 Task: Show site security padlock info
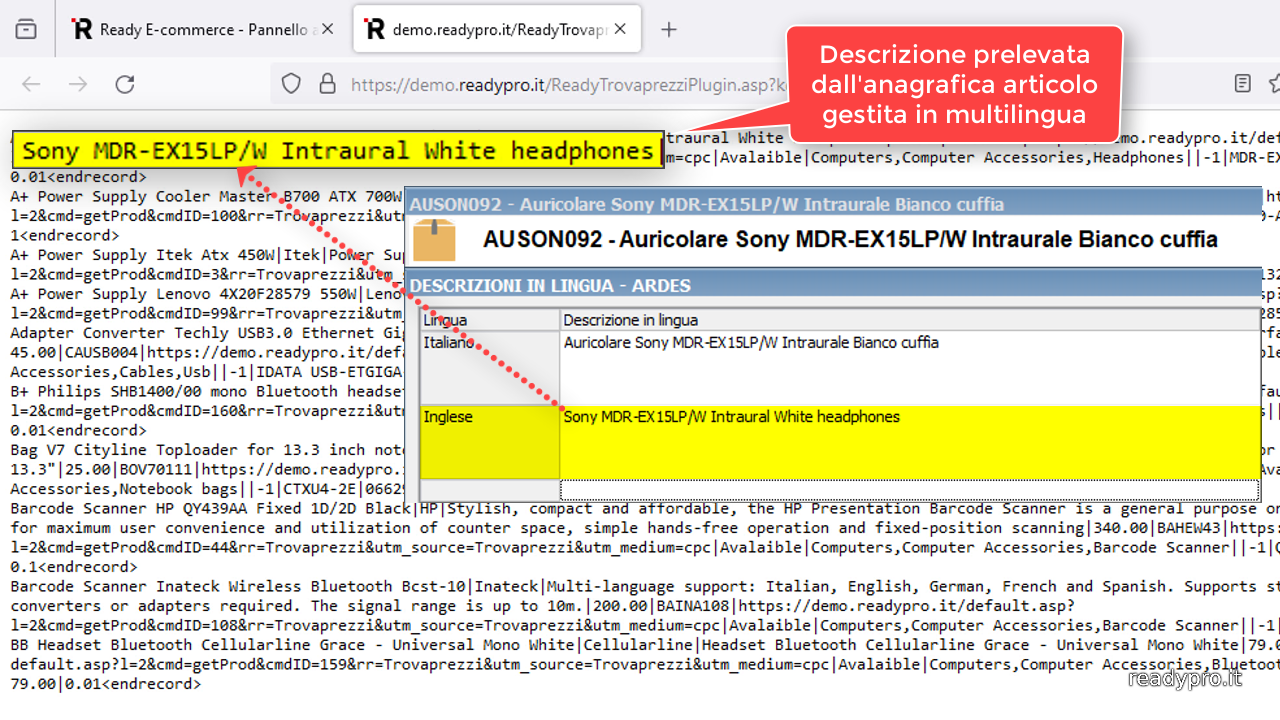point(327,84)
